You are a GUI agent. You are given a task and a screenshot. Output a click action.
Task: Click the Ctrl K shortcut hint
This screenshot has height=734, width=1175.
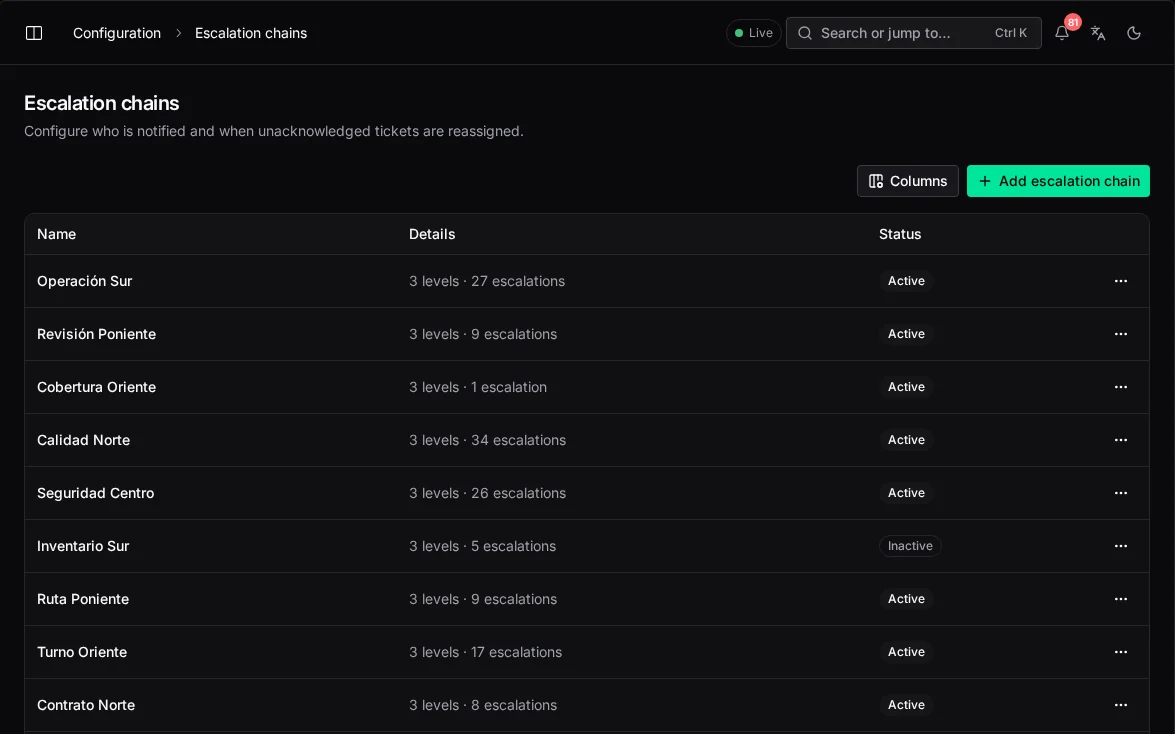(1011, 33)
